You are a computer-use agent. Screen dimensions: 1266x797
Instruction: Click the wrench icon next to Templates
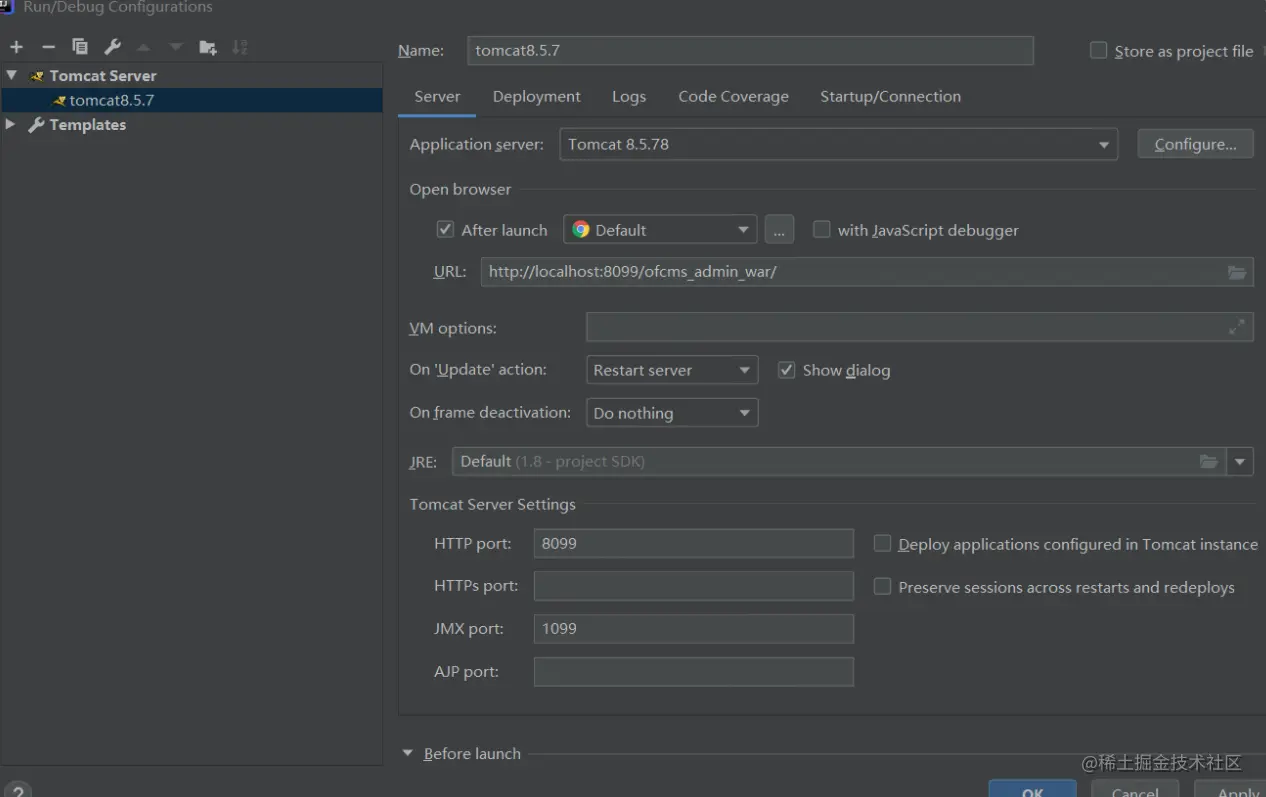coord(36,125)
